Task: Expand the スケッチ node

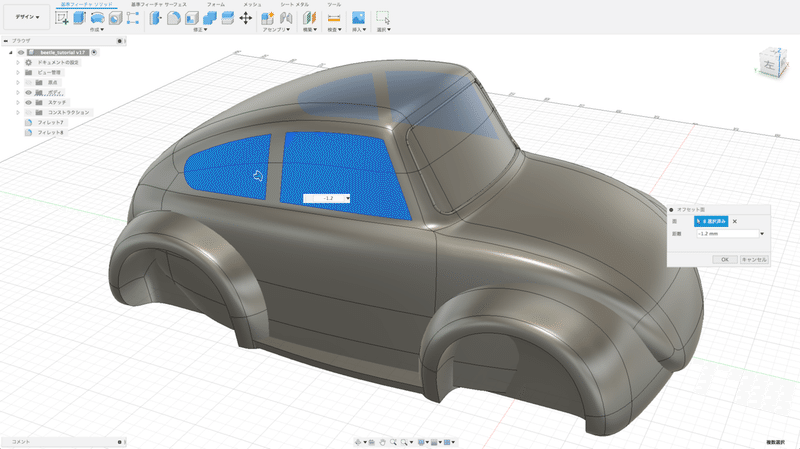Action: click(x=18, y=103)
